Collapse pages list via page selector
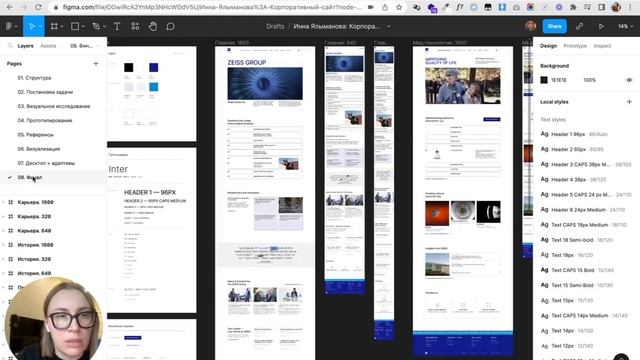 (x=85, y=46)
